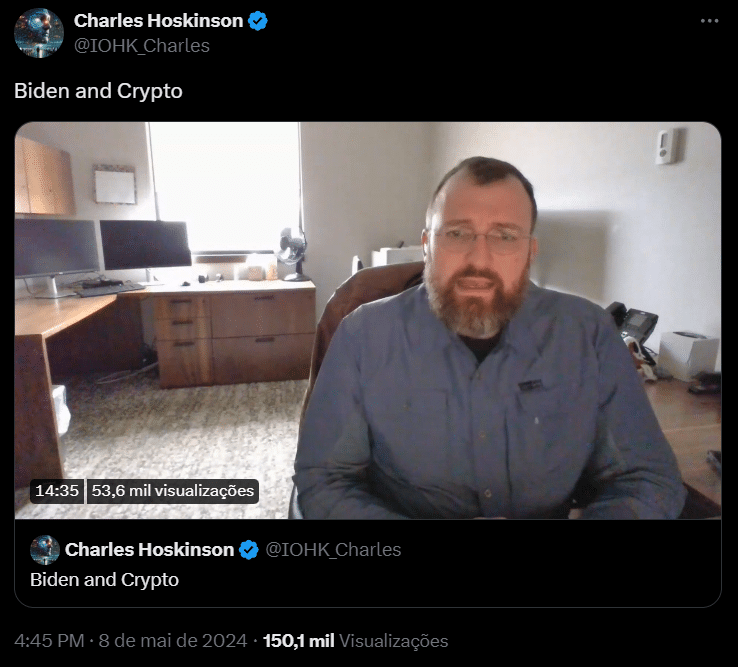Play the embedded video thumbnail
738x667 pixels.
point(368,321)
